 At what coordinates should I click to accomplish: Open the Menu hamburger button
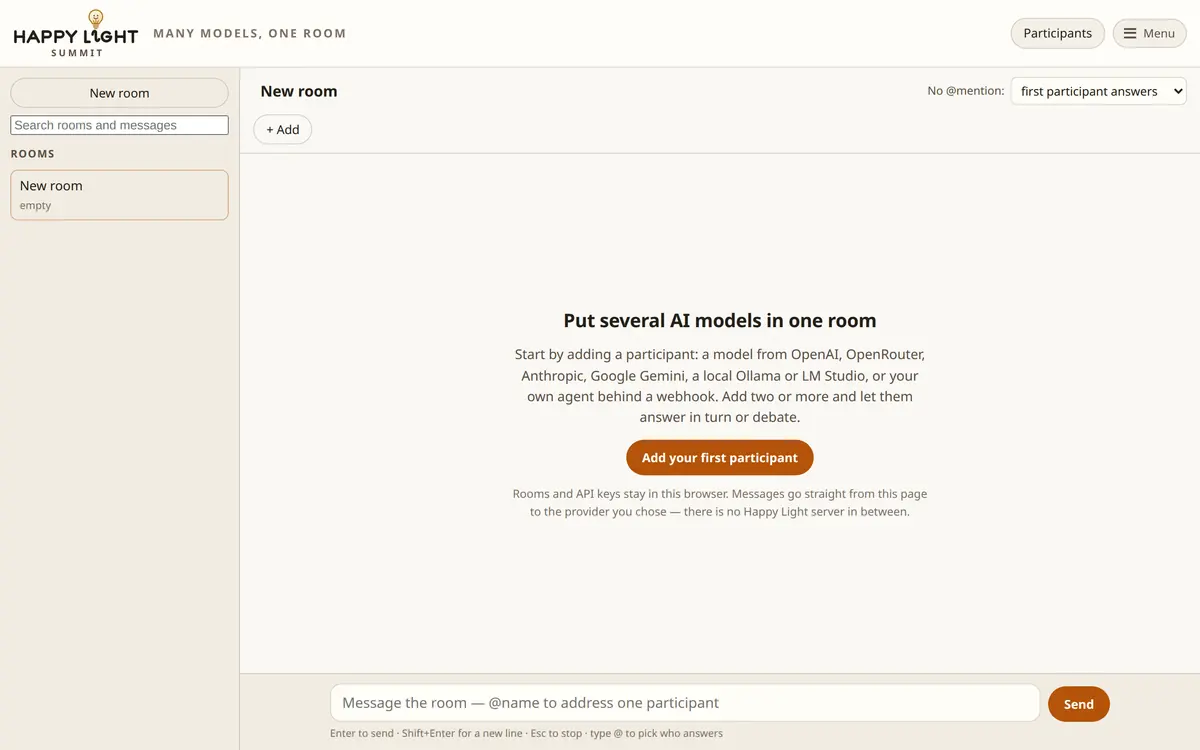1149,33
